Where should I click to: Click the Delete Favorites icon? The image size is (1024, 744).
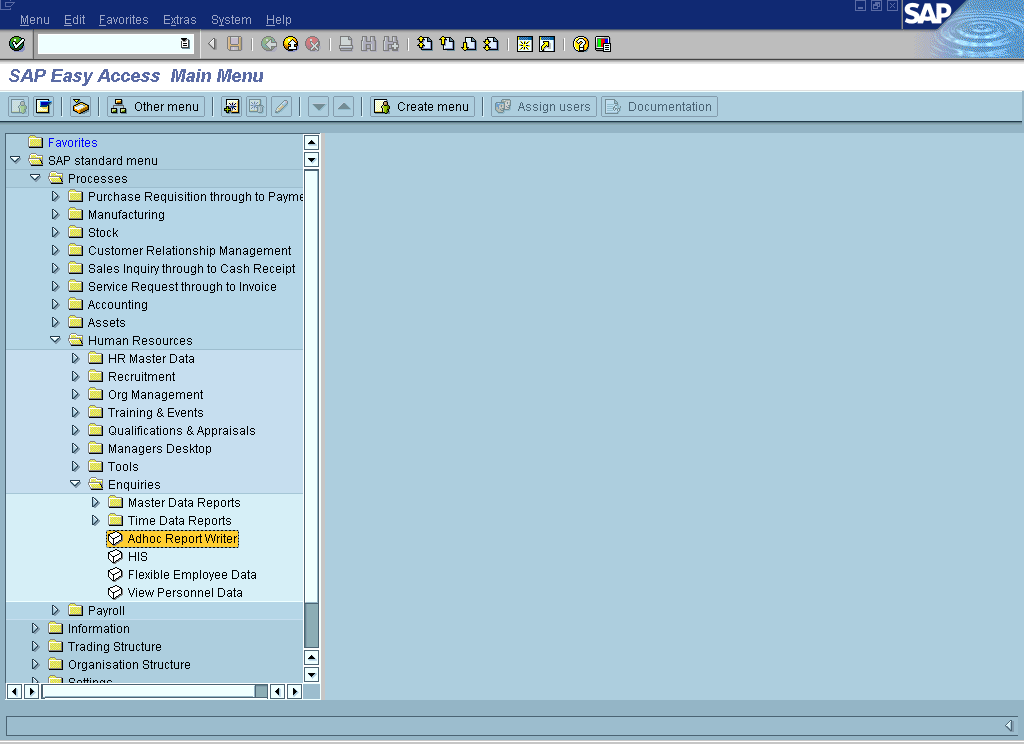pos(256,106)
